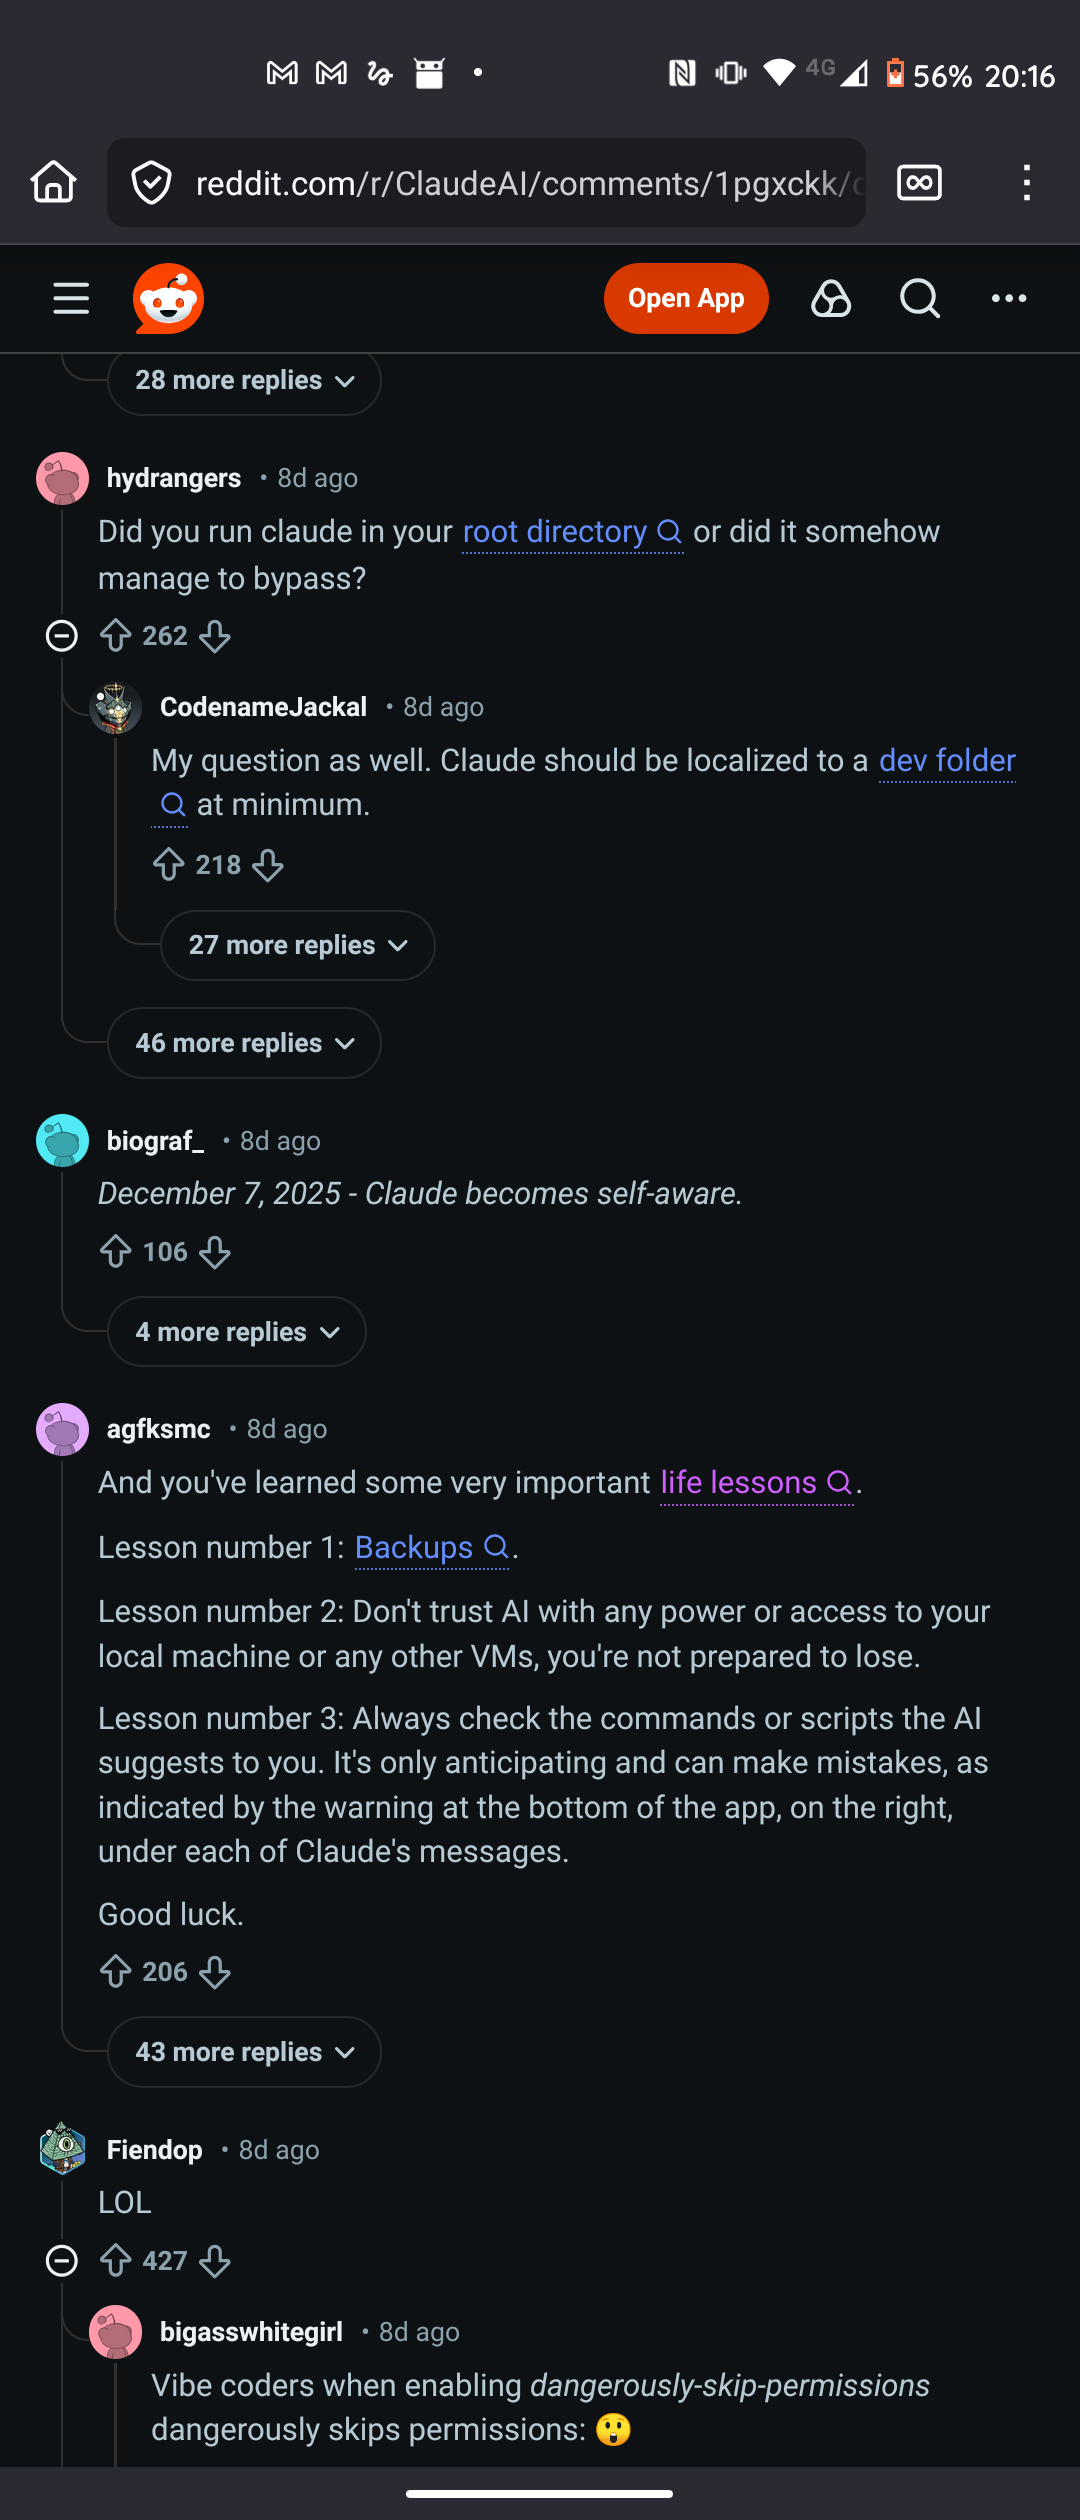1080x2520 pixels.
Task: Open the dev folder search link
Action: [946, 760]
